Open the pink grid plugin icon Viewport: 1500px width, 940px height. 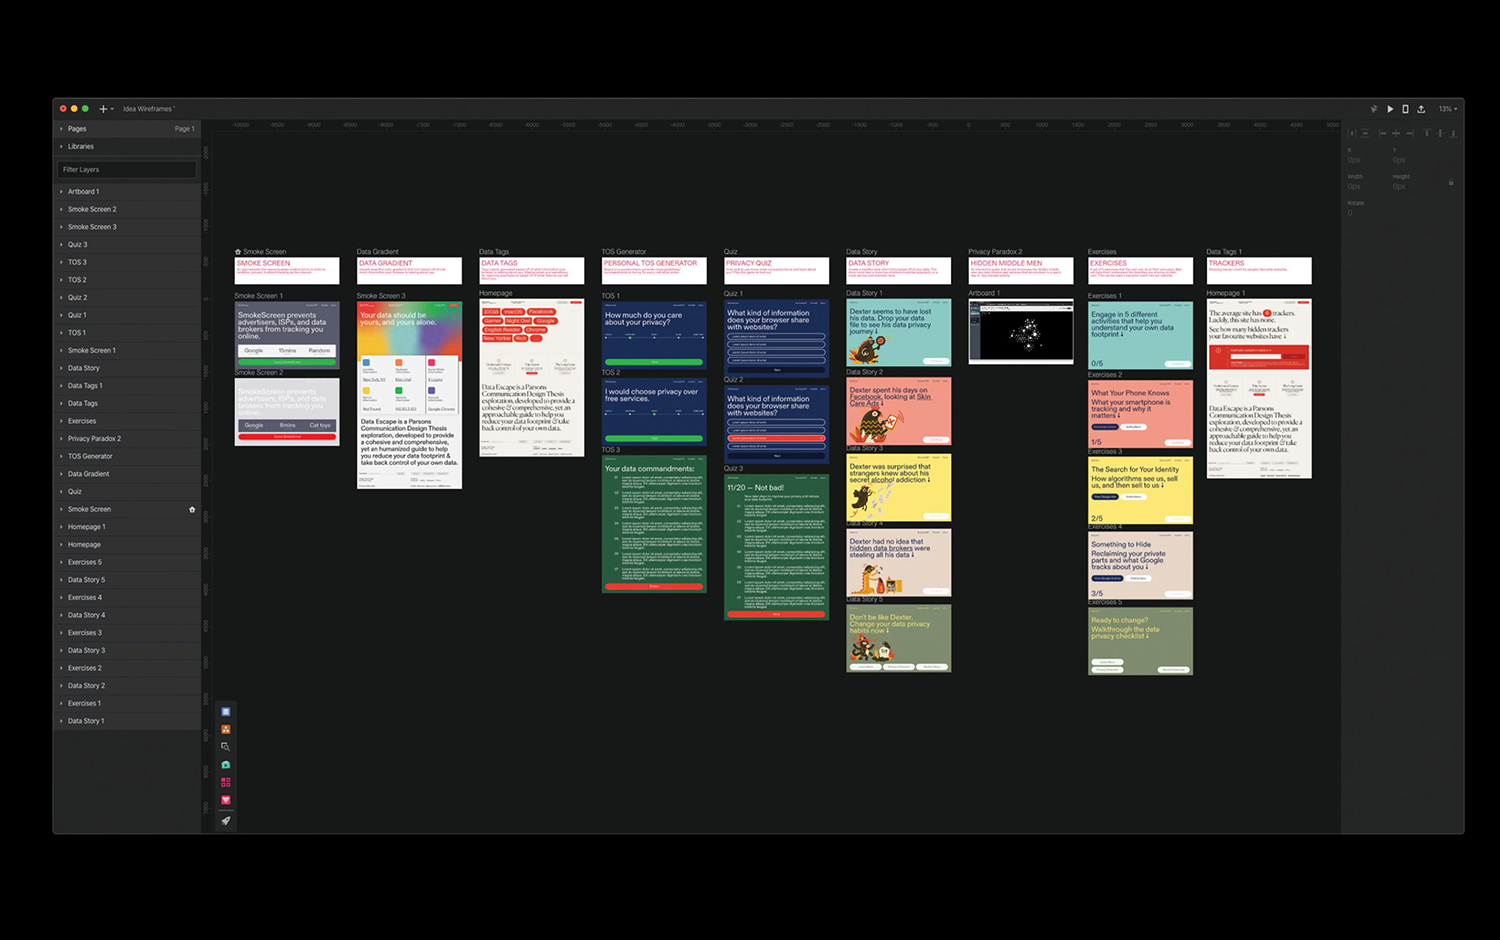(x=226, y=782)
